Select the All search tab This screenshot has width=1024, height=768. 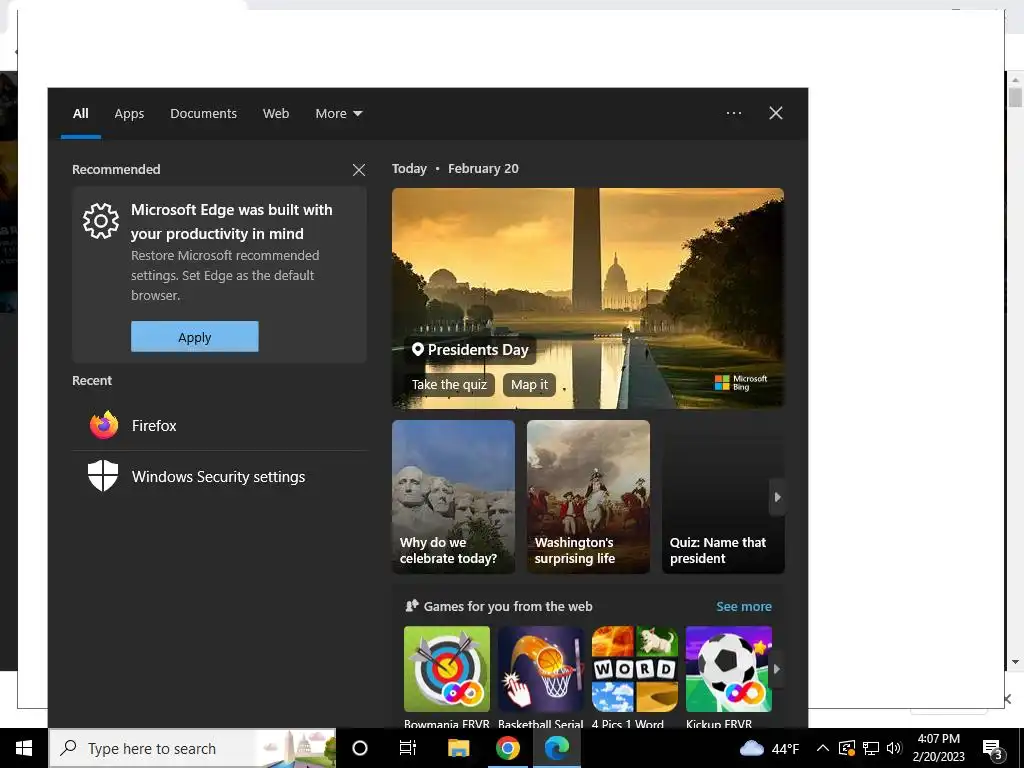click(80, 113)
